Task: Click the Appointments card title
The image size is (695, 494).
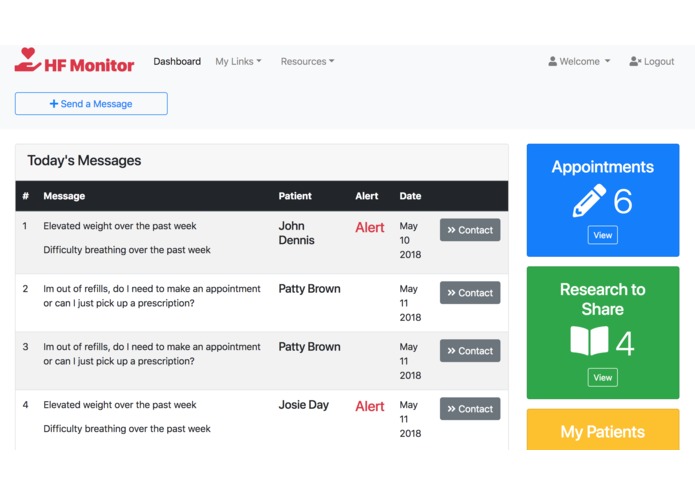Action: tap(602, 167)
